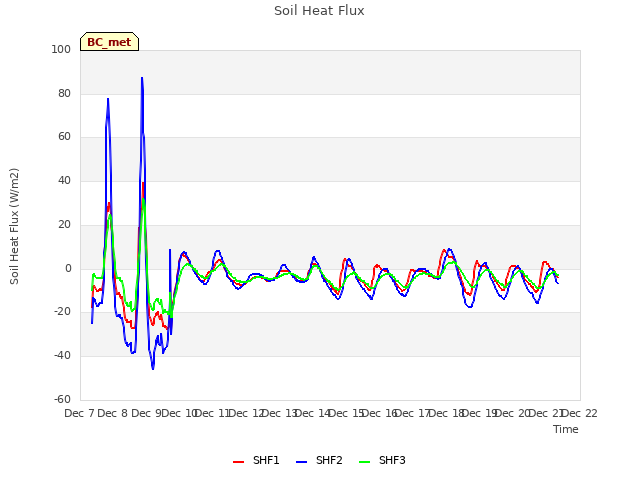
Task: Click the -20 y-axis tick label
Action: (x=62, y=311)
